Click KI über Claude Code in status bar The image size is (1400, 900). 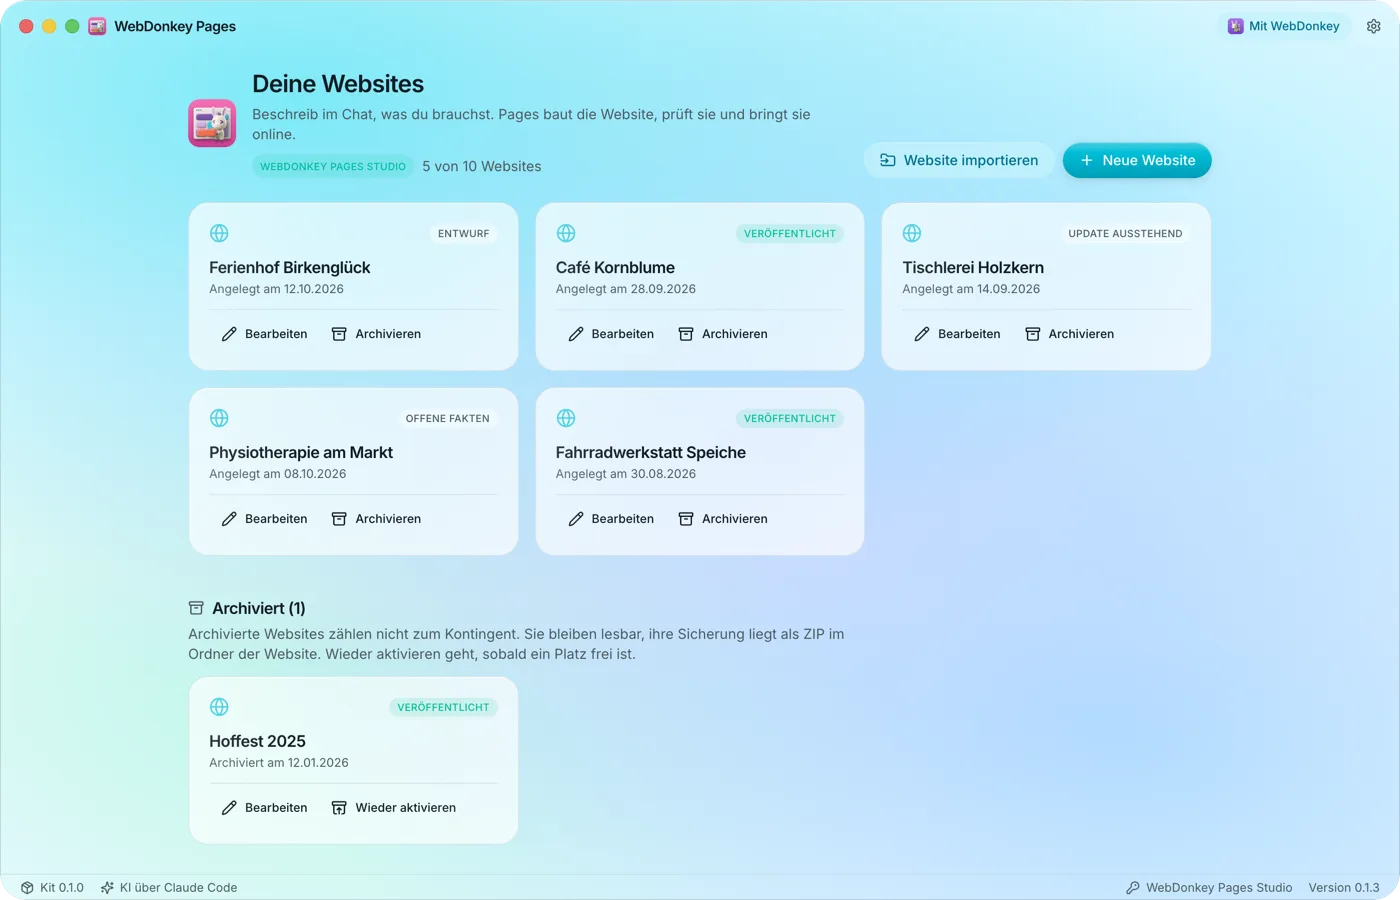[169, 888]
